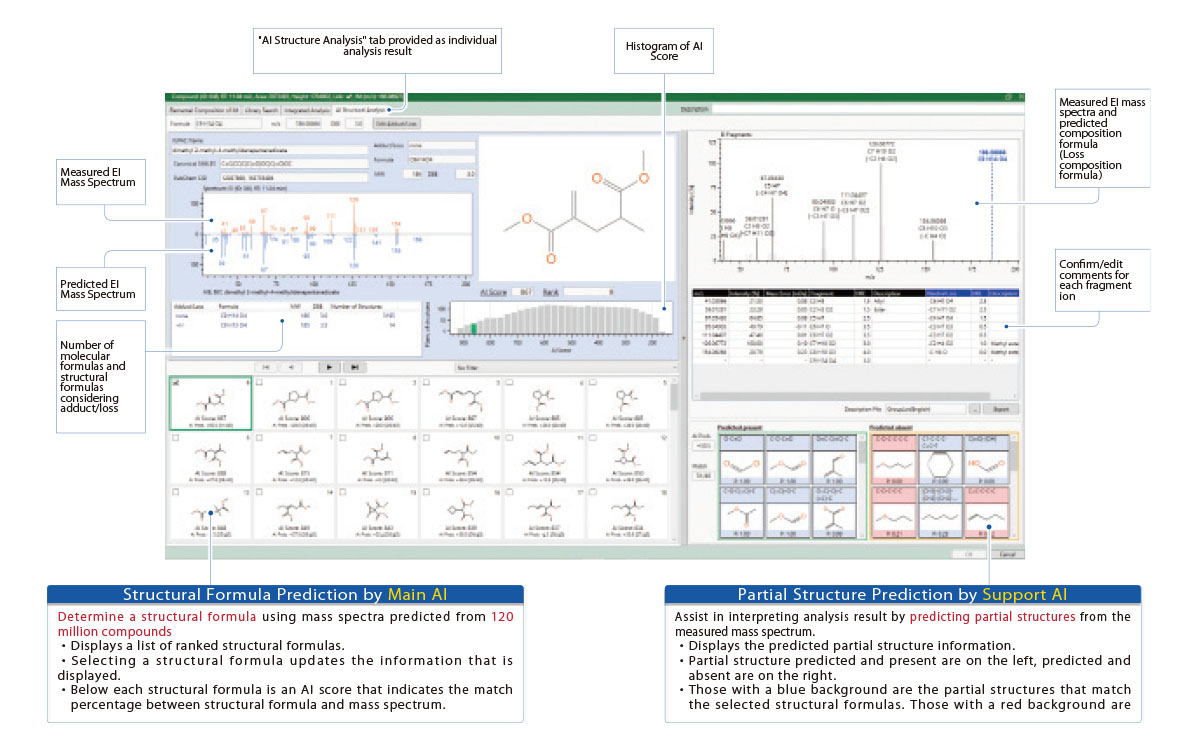This screenshot has width=1189, height=744.
Task: Click the Rank value field
Action: pyautogui.click(x=589, y=292)
